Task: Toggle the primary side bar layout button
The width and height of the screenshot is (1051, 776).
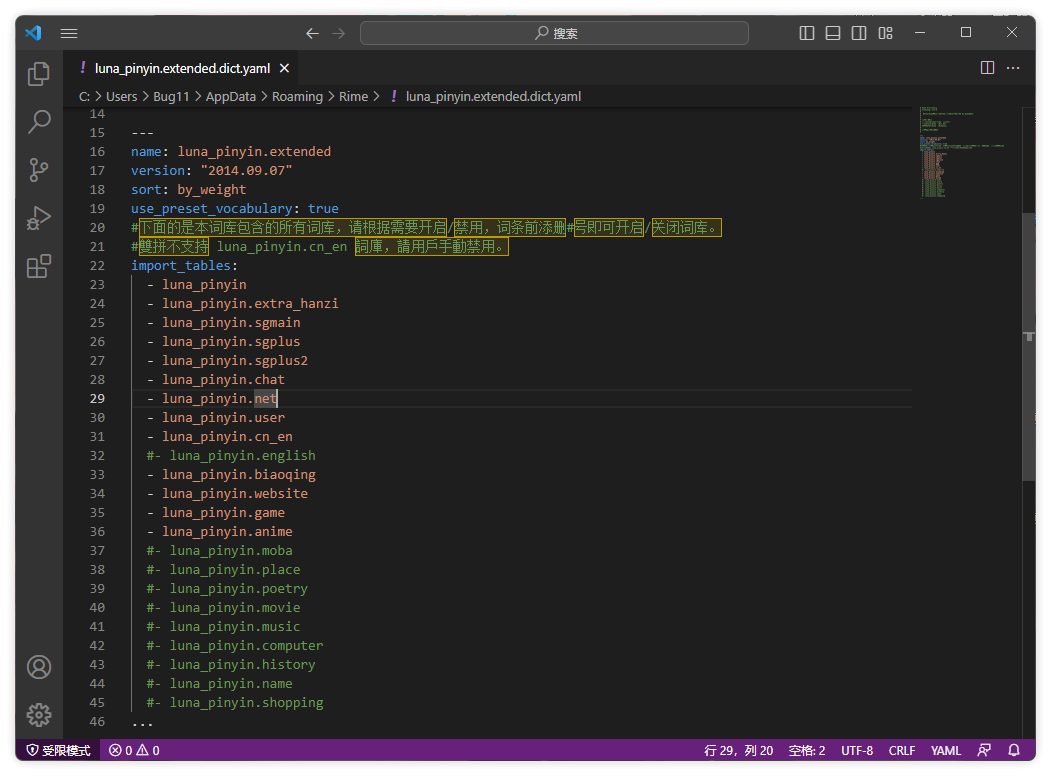Action: [807, 33]
